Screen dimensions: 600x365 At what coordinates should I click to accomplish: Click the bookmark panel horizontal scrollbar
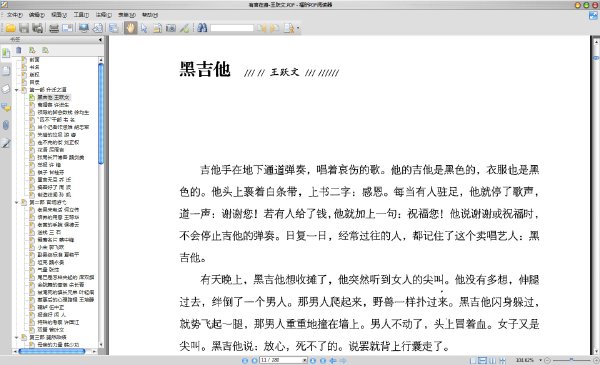tap(52, 351)
